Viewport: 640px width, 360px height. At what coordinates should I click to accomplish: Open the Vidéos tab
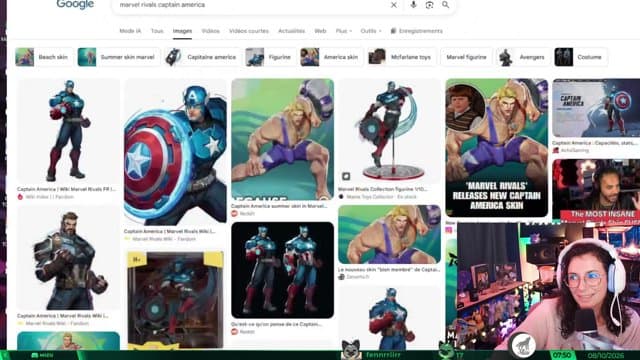pyautogui.click(x=211, y=31)
